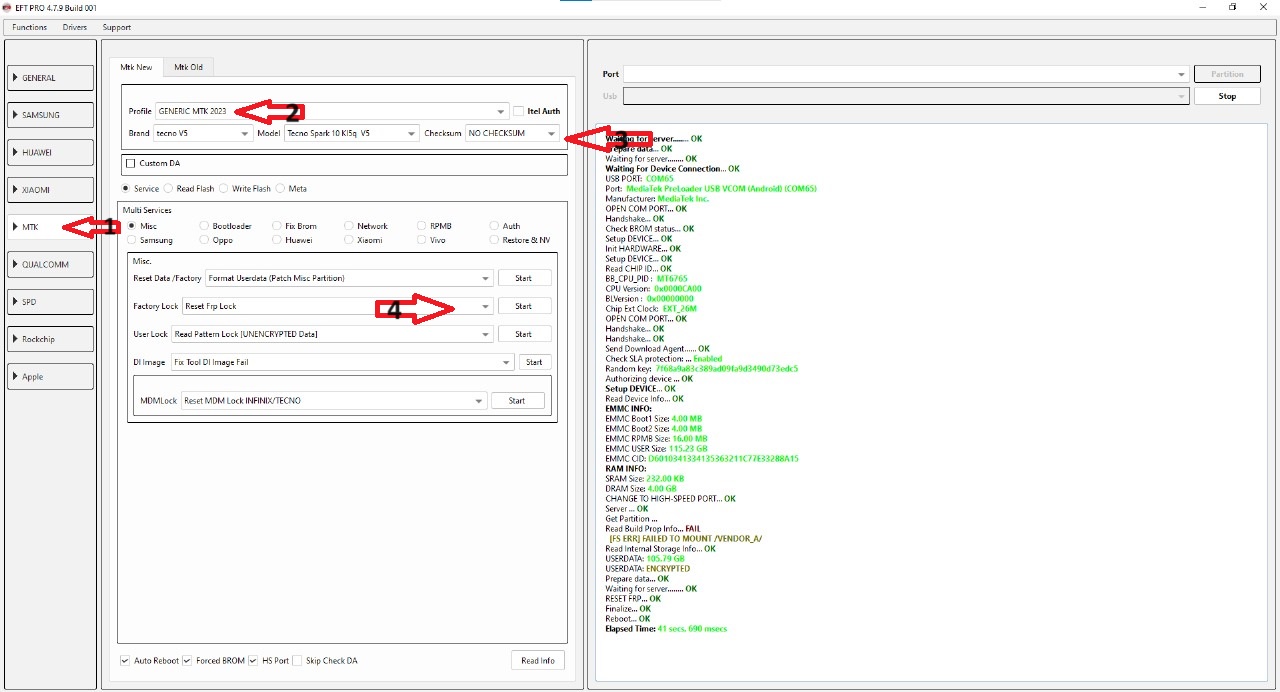Screen dimensions: 1280x692
Task: Select the Fix Brom radio option
Action: [277, 226]
